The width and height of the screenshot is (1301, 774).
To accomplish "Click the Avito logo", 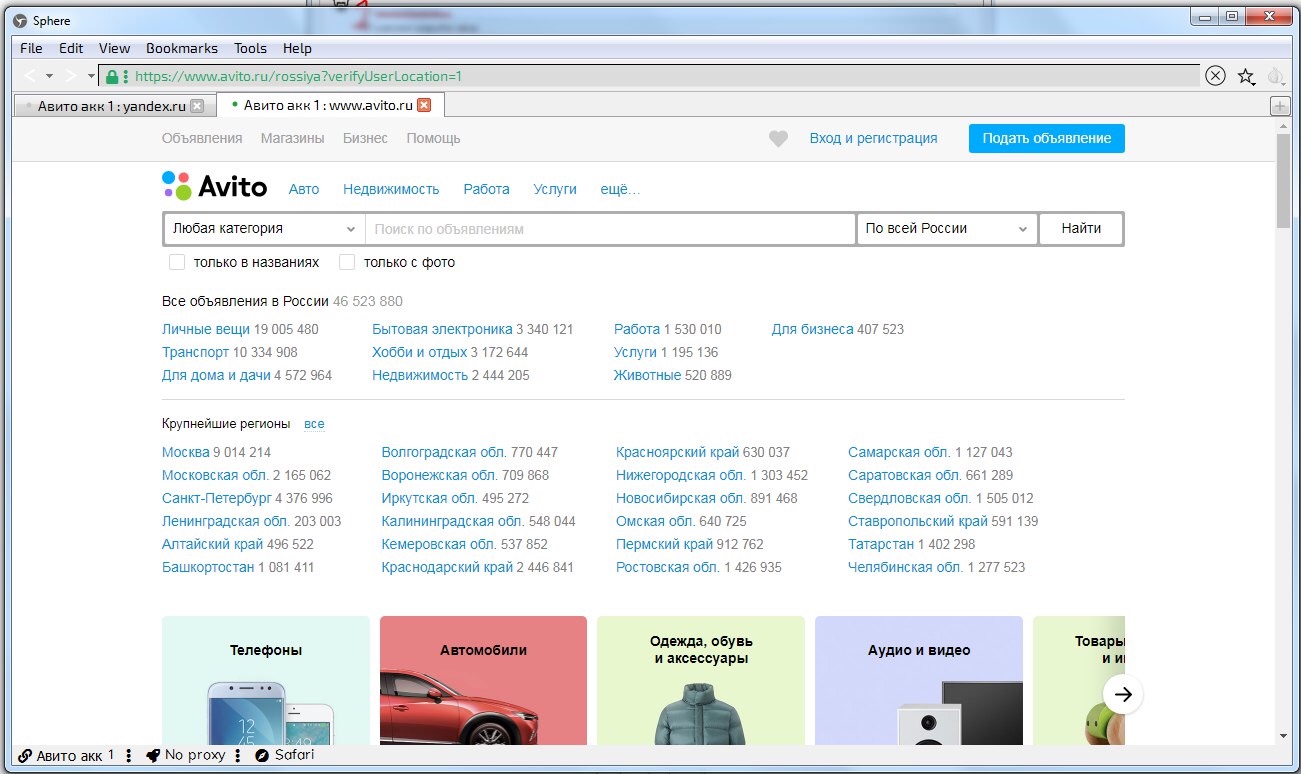I will click(215, 186).
